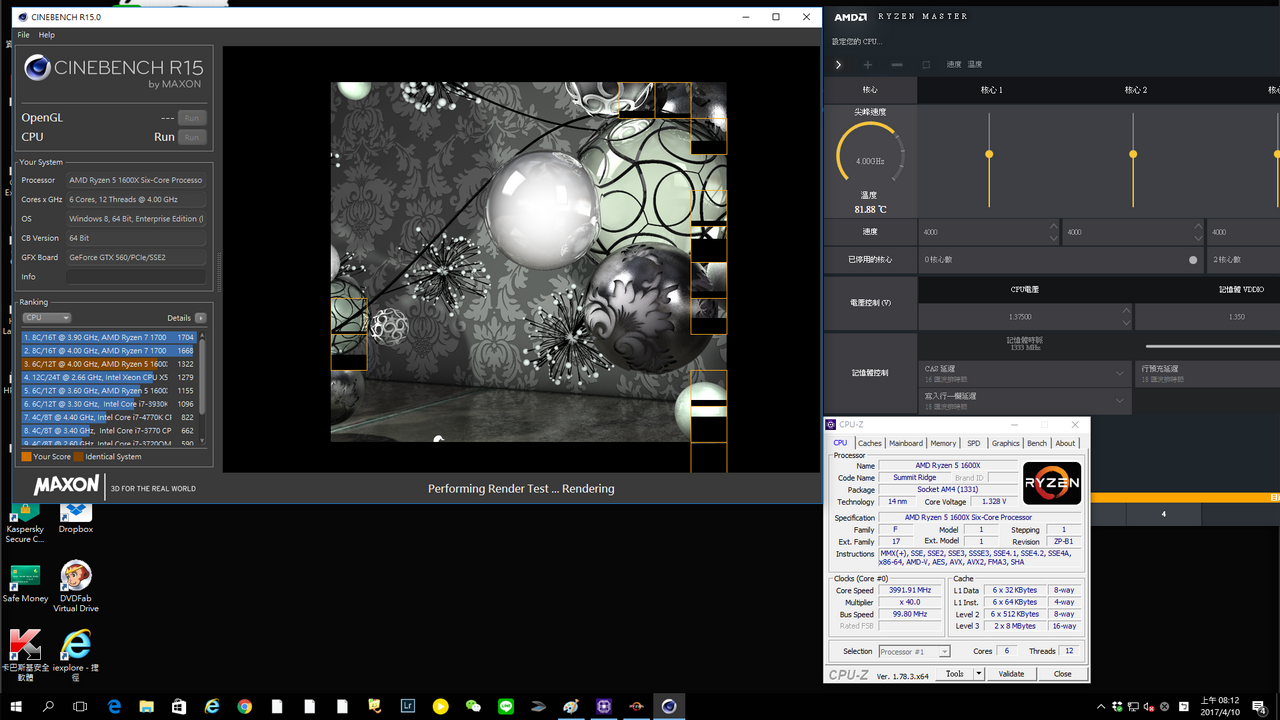
Task: Click core 2 speed slider handle
Action: [x=1133, y=154]
